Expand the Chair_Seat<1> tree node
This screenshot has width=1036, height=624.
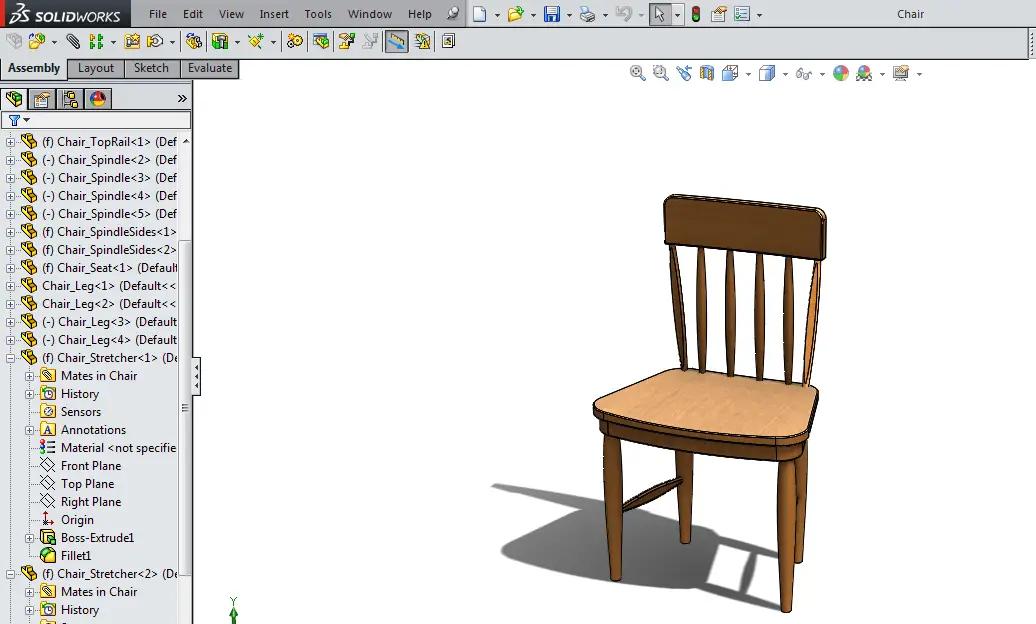(10, 268)
